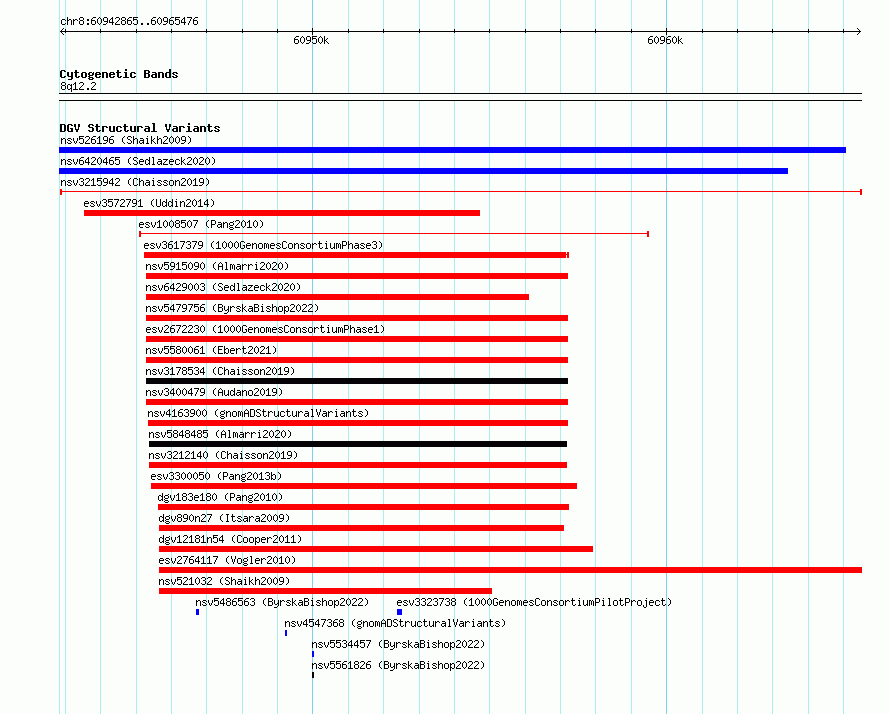Select esv3617379 (1000GenomesConsortiumPhase3) label

[x=263, y=245]
